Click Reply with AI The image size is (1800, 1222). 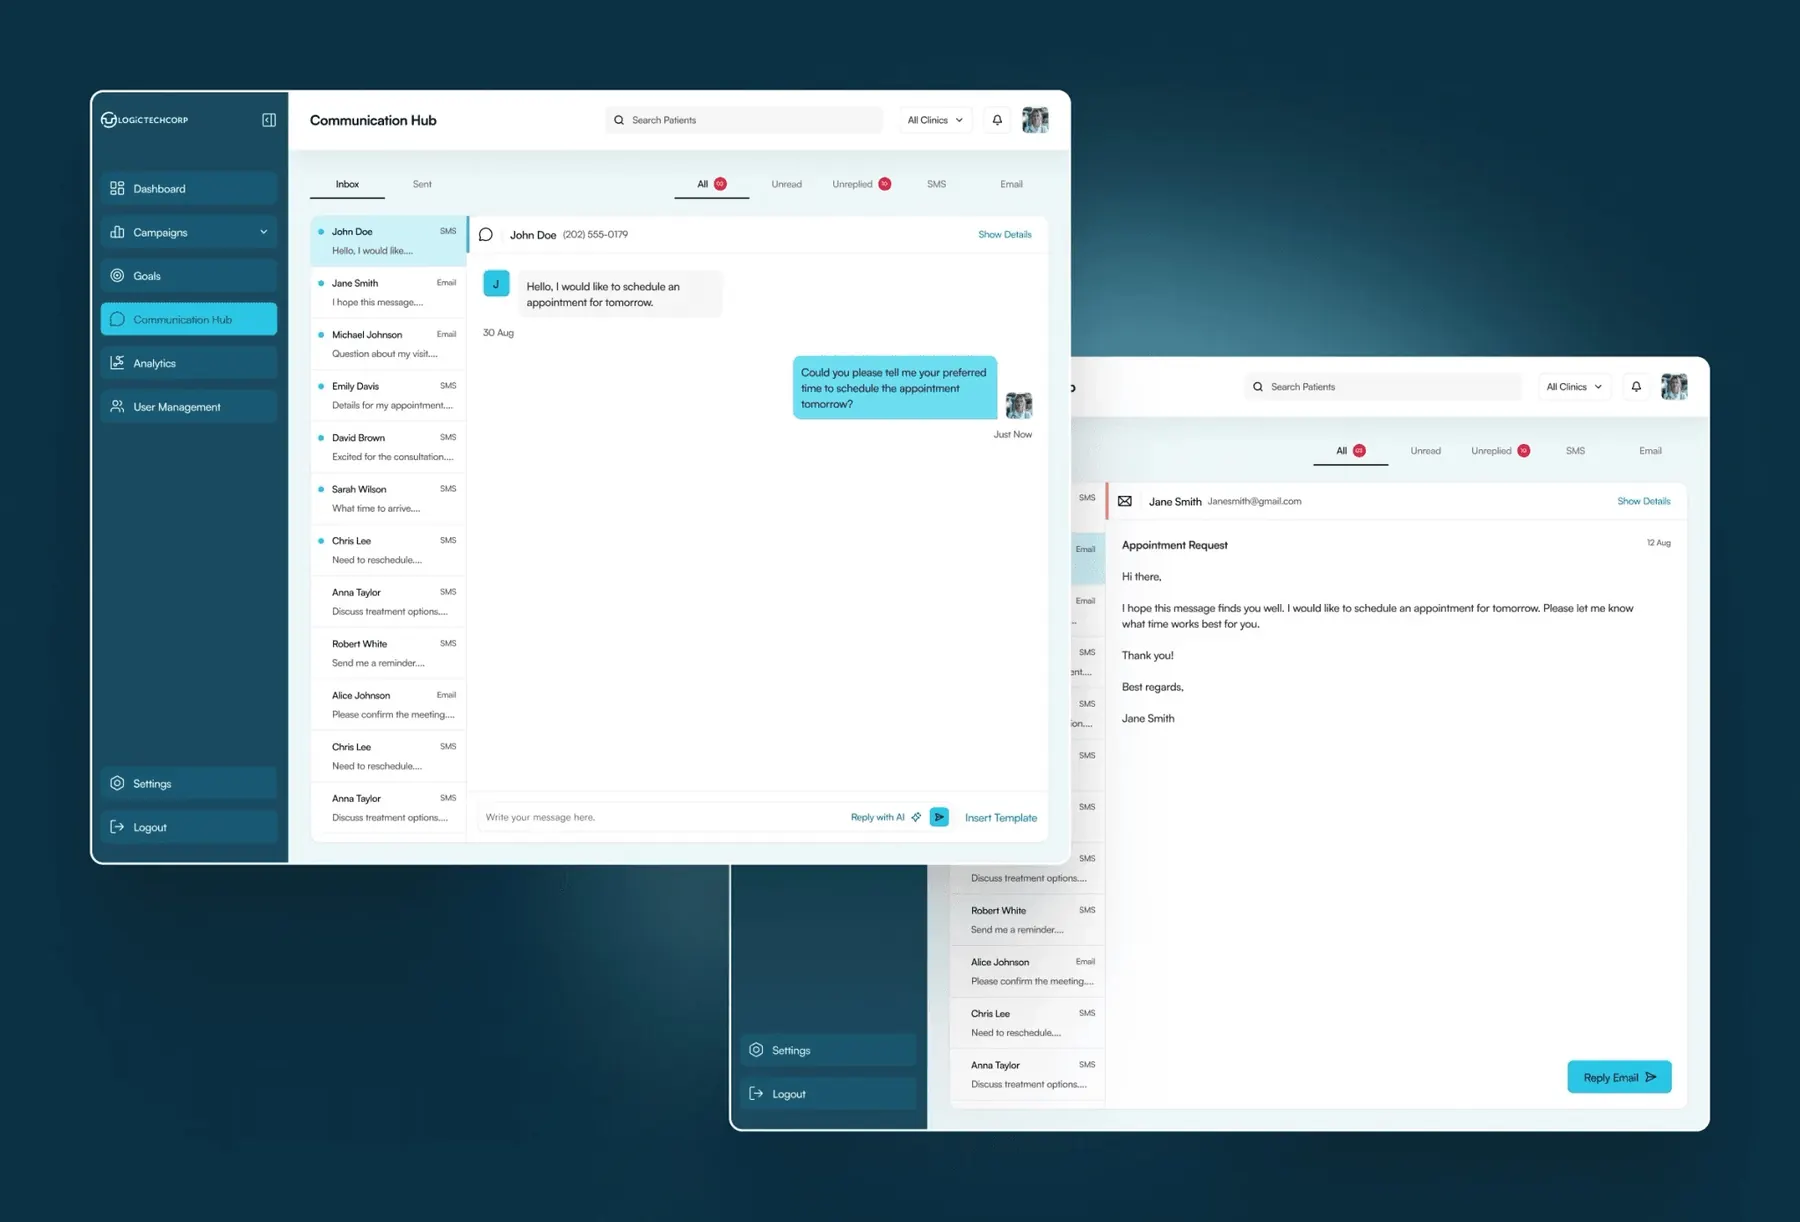(x=885, y=817)
